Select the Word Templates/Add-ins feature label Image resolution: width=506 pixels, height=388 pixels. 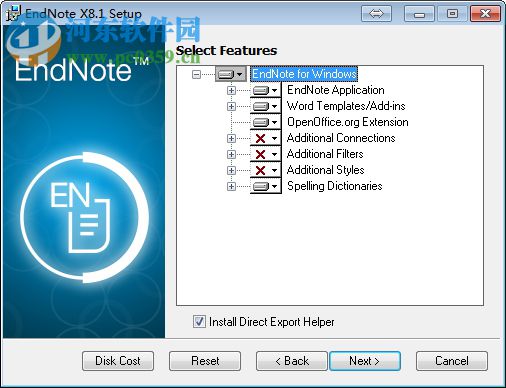coord(346,106)
